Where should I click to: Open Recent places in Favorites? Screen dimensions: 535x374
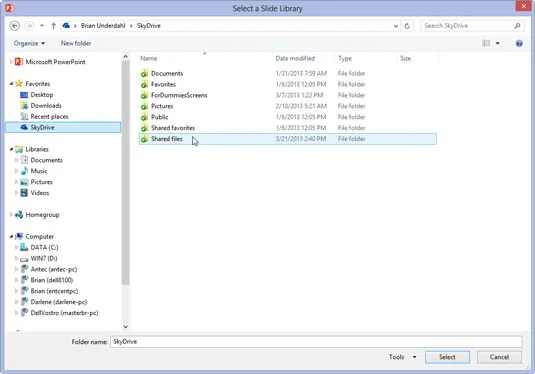pos(49,116)
